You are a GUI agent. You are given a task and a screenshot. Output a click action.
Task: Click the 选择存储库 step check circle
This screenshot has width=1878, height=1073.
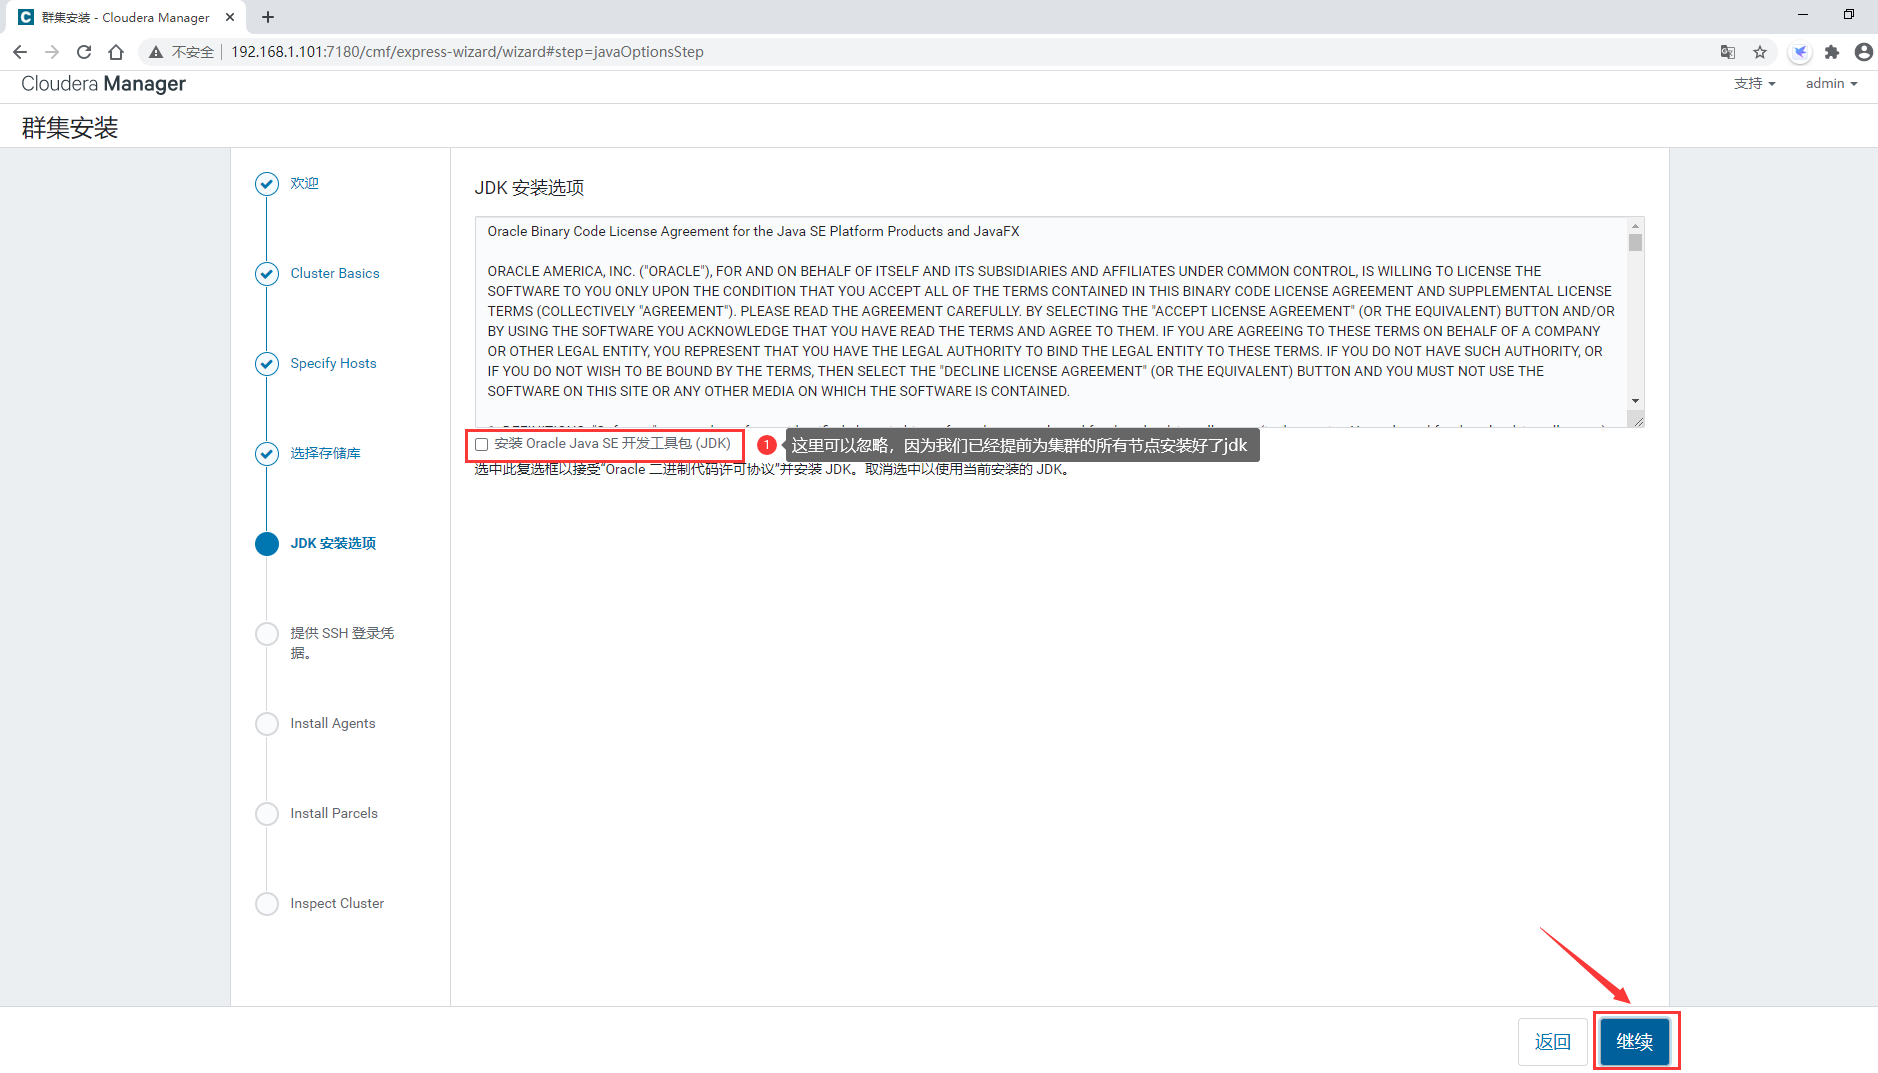(267, 454)
